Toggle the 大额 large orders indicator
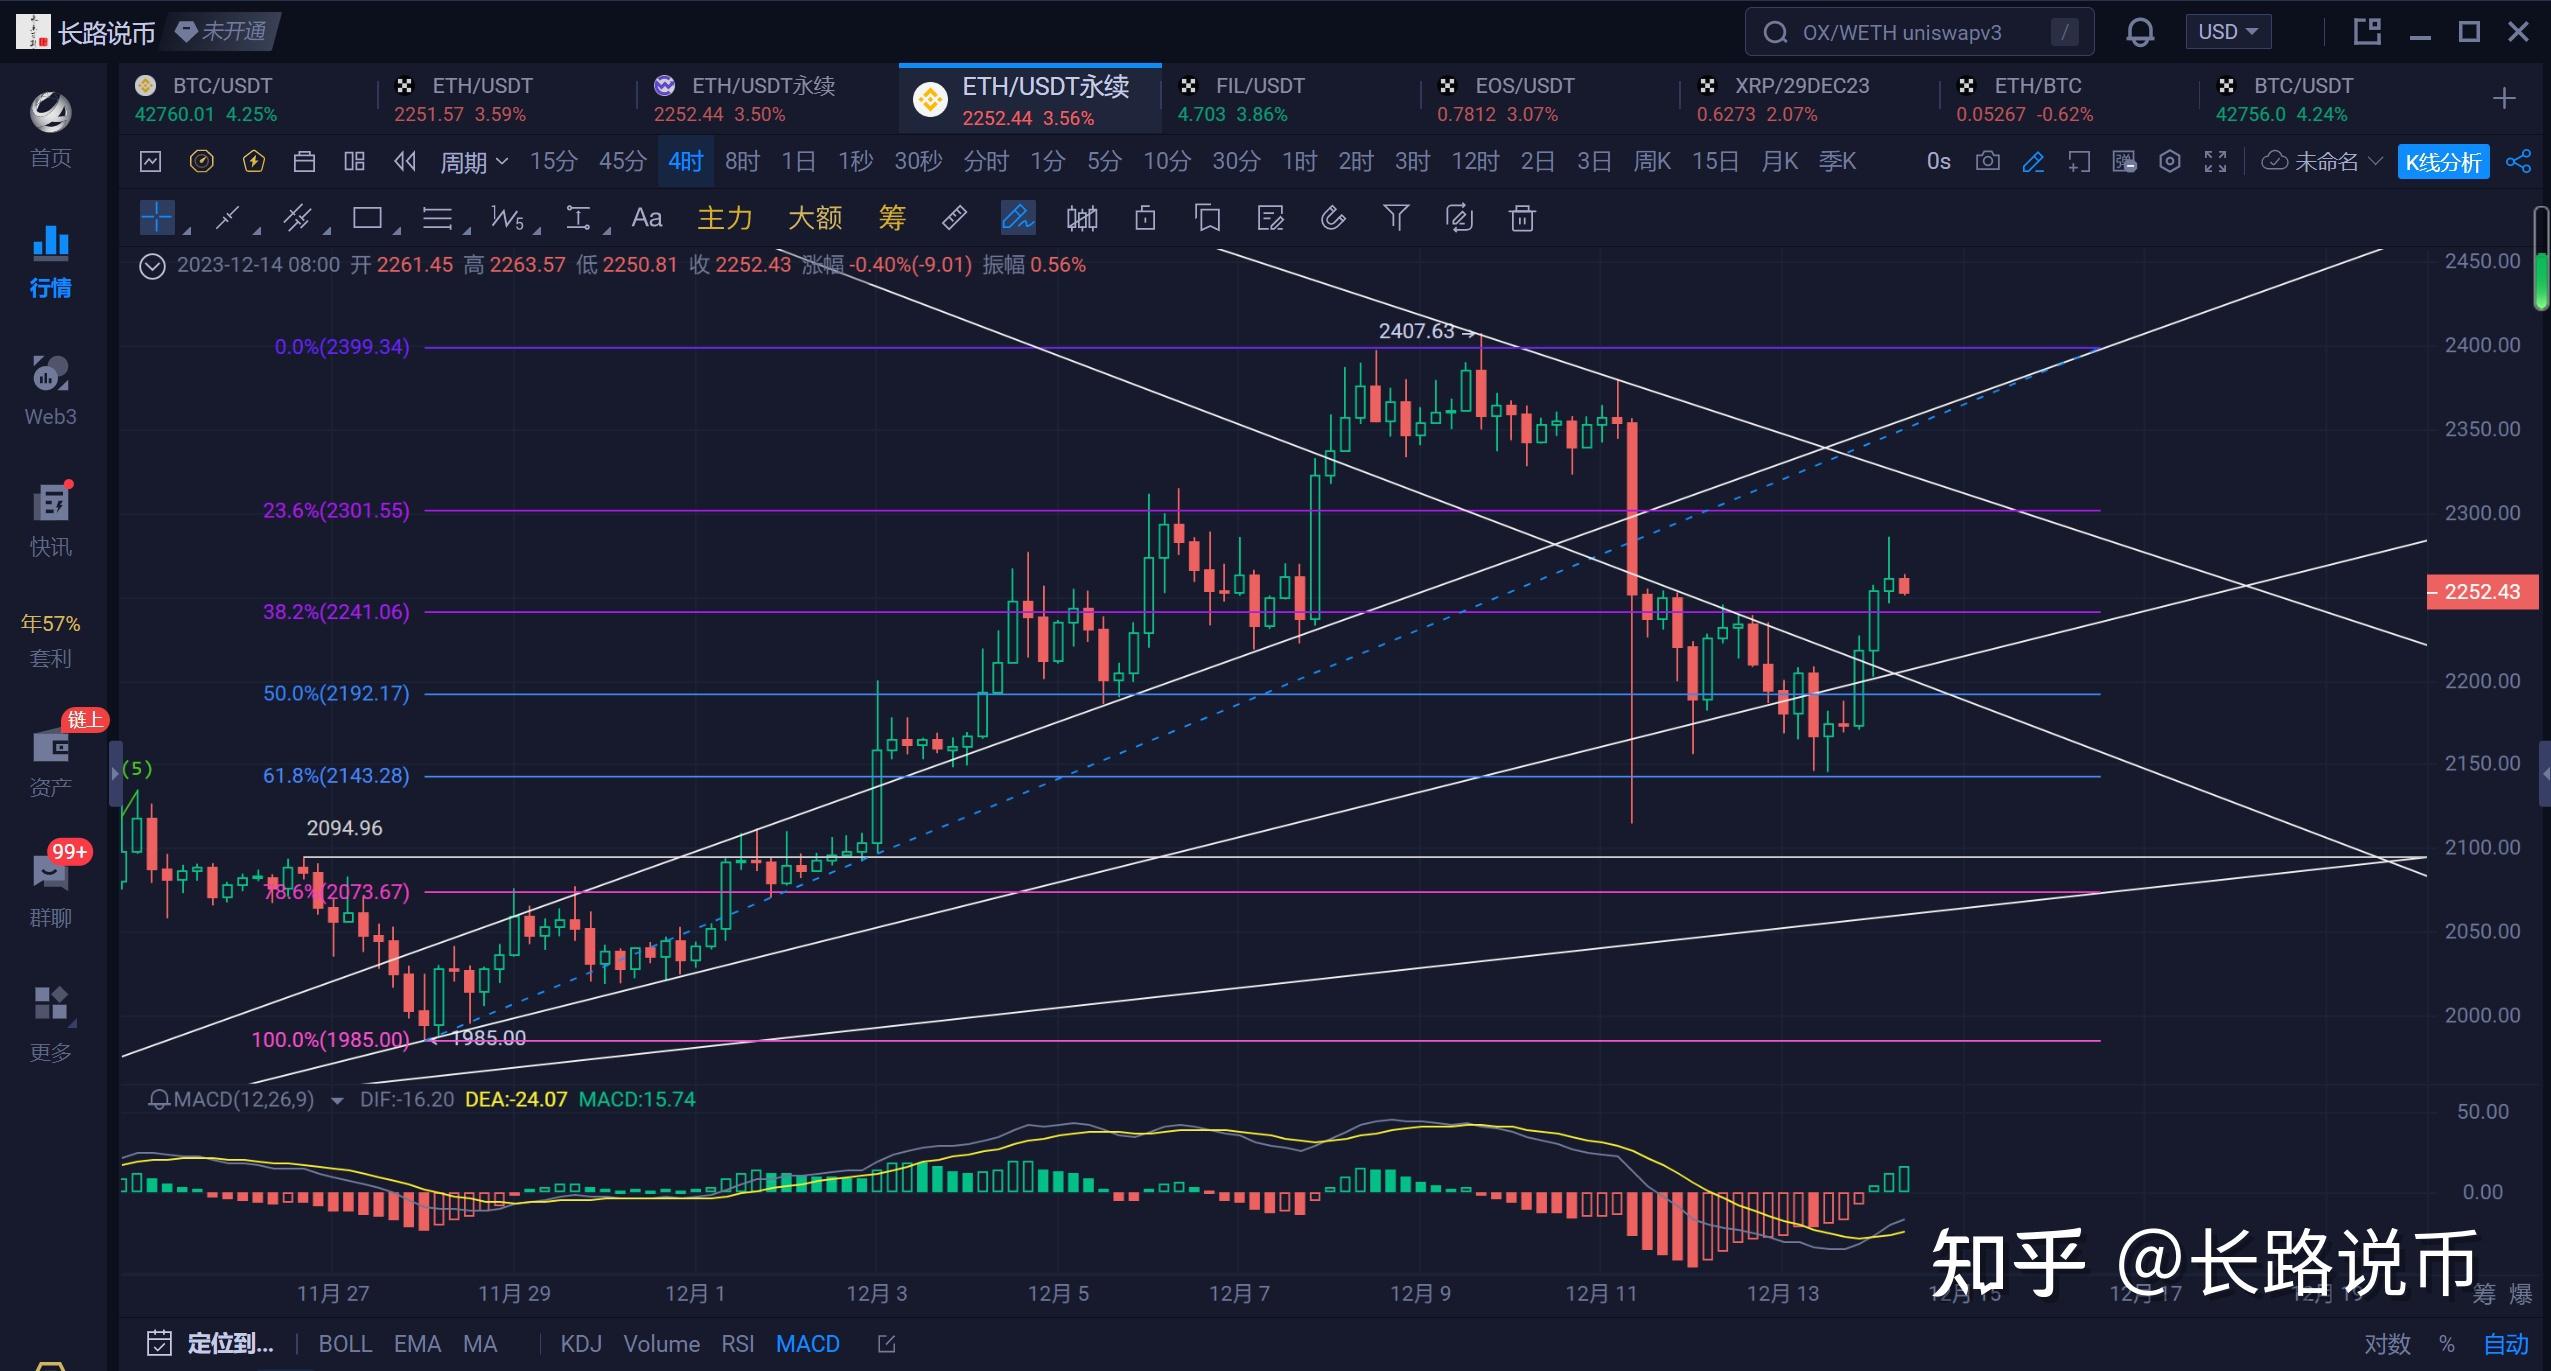Viewport: 2551px width, 1371px height. [x=815, y=217]
